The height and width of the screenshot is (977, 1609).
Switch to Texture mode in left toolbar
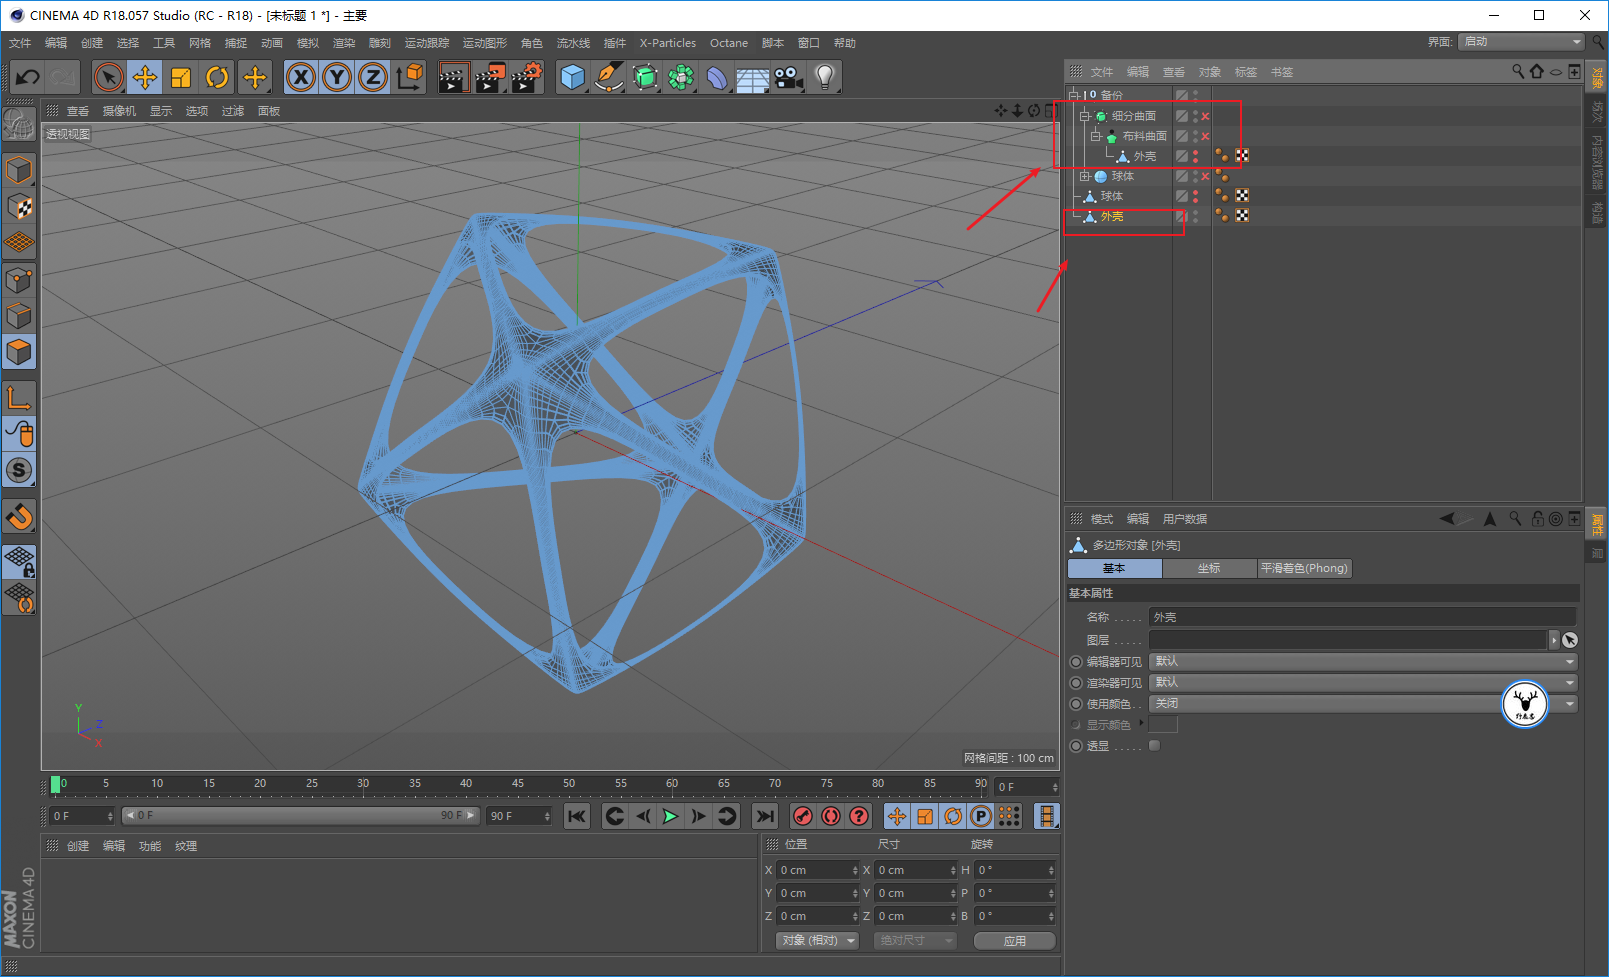19,206
